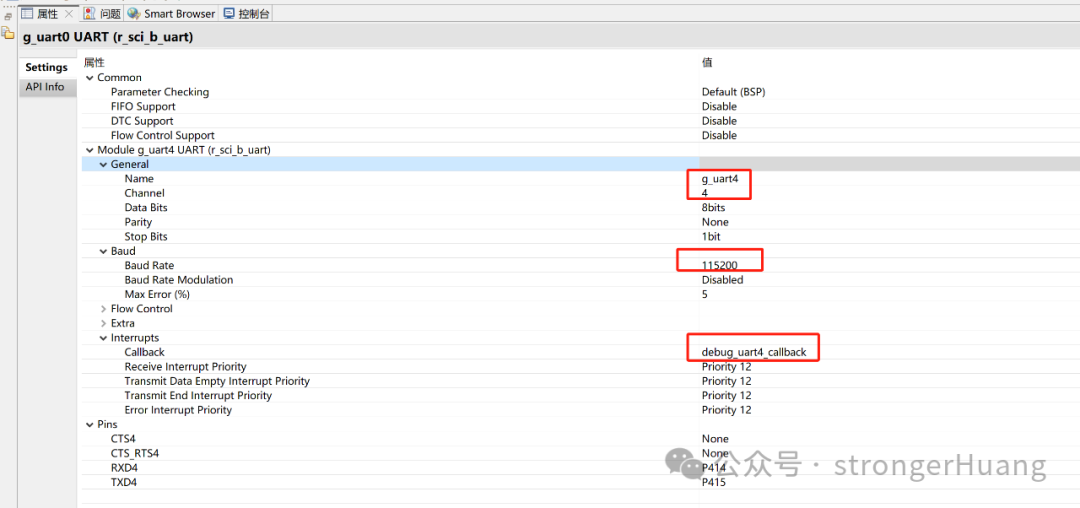This screenshot has width=1080, height=508.
Task: Expand the Flow Control group
Action: click(x=103, y=309)
